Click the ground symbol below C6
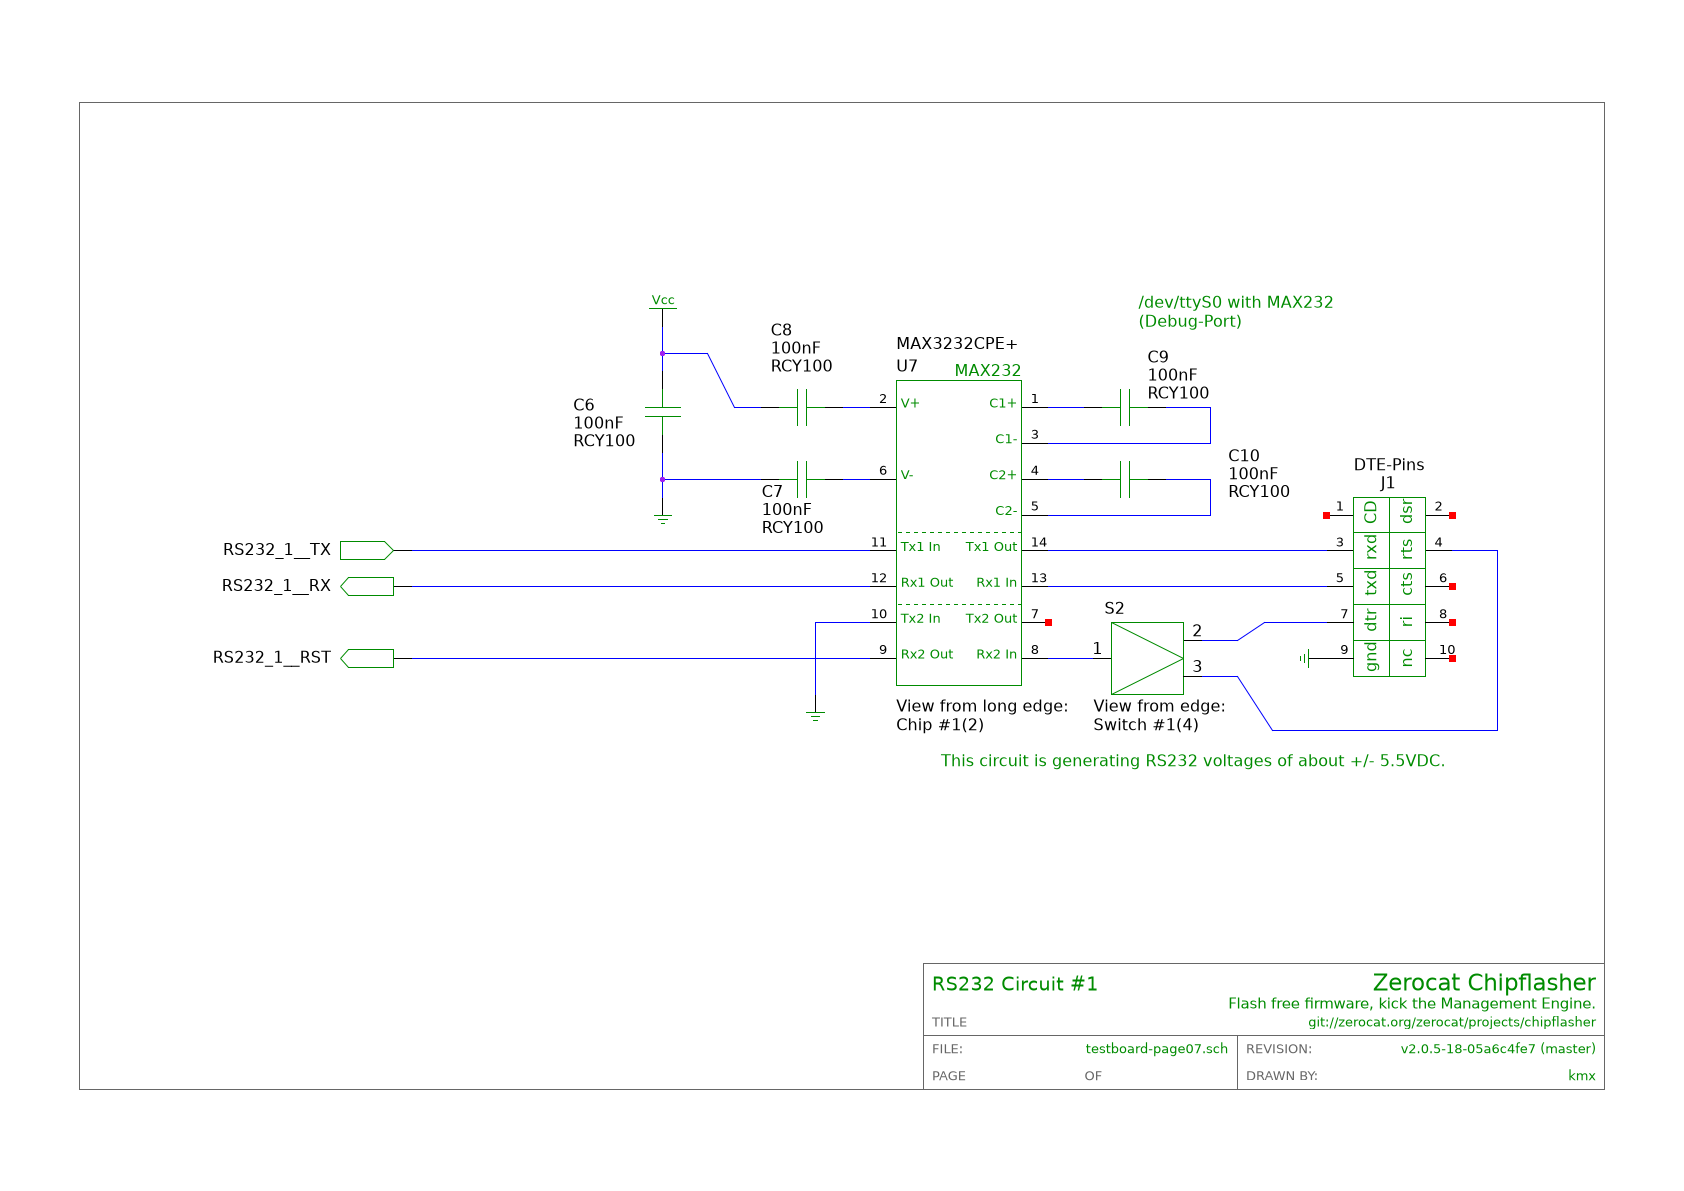Image resolution: width=1684 pixels, height=1191 pixels. [662, 519]
